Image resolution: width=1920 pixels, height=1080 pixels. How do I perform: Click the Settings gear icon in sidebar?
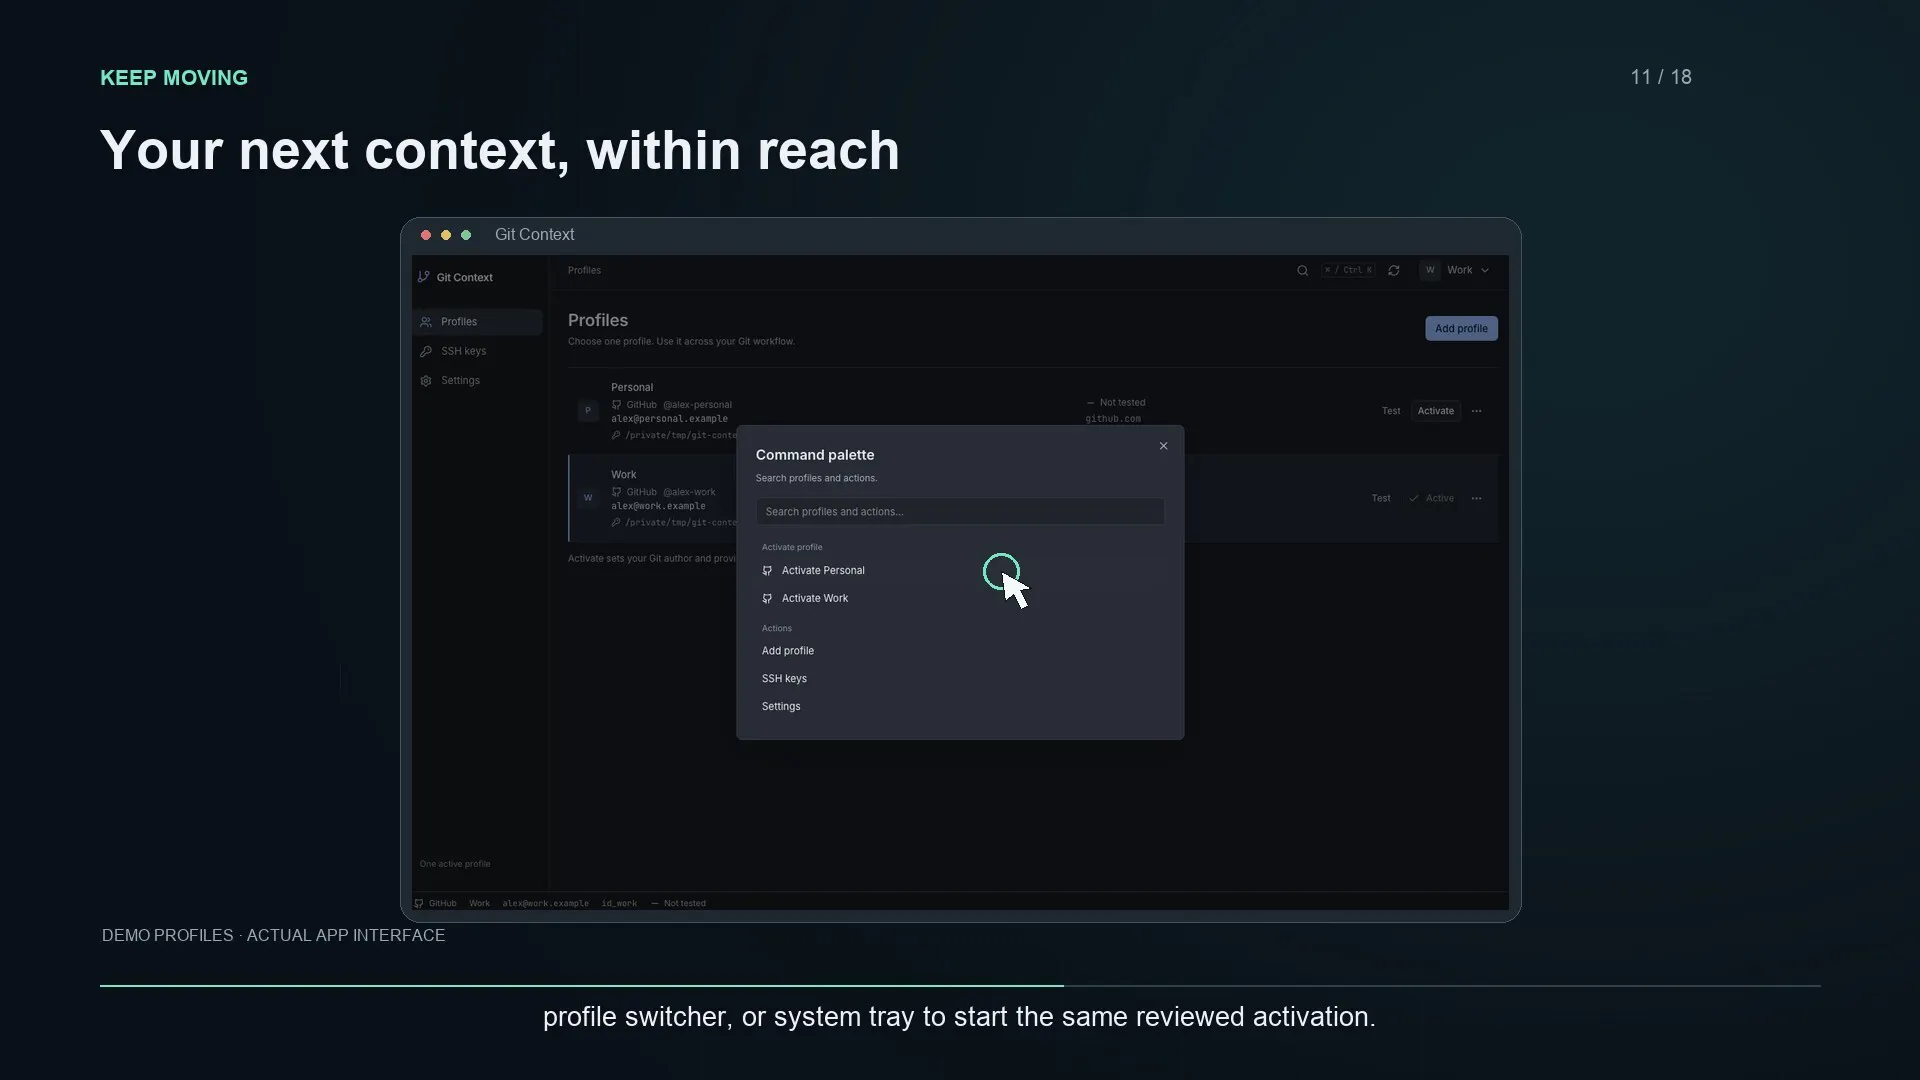point(426,381)
